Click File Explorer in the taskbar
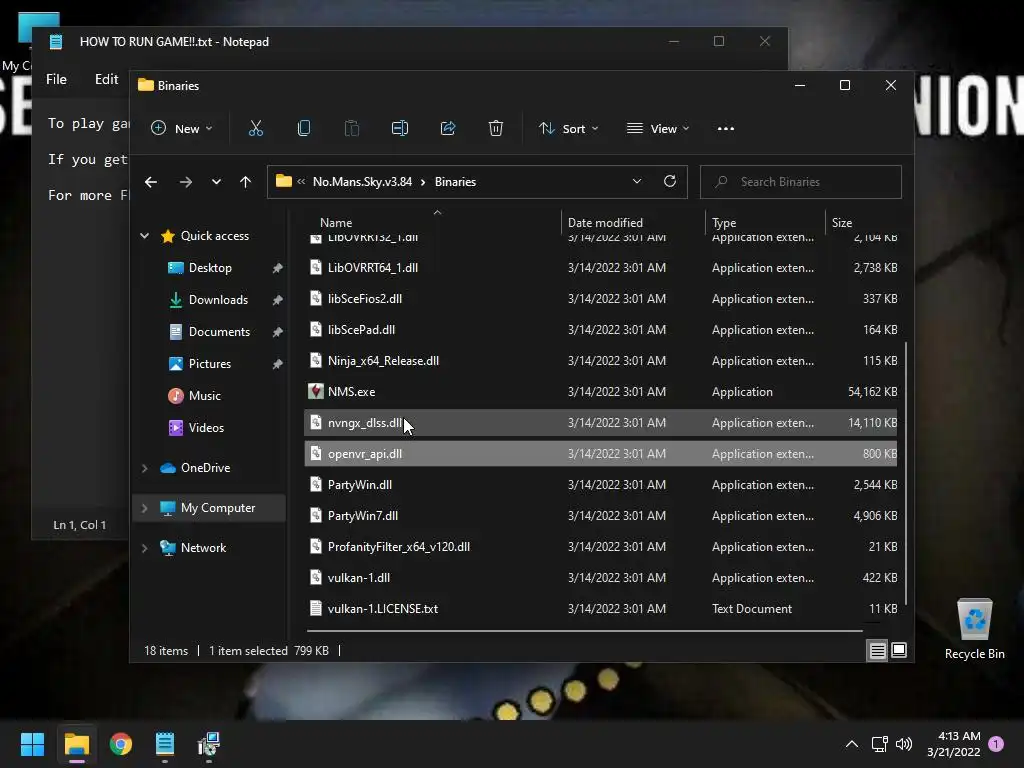 [76, 744]
